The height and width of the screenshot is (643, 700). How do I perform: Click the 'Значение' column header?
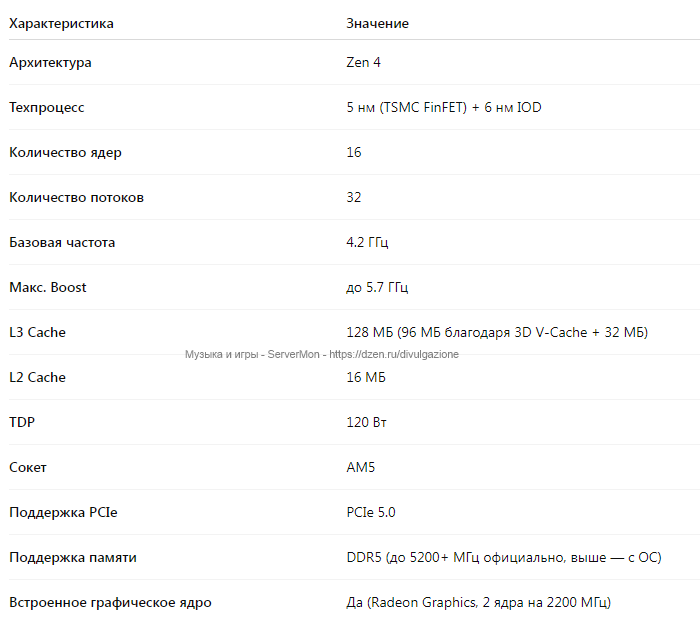[x=377, y=24]
